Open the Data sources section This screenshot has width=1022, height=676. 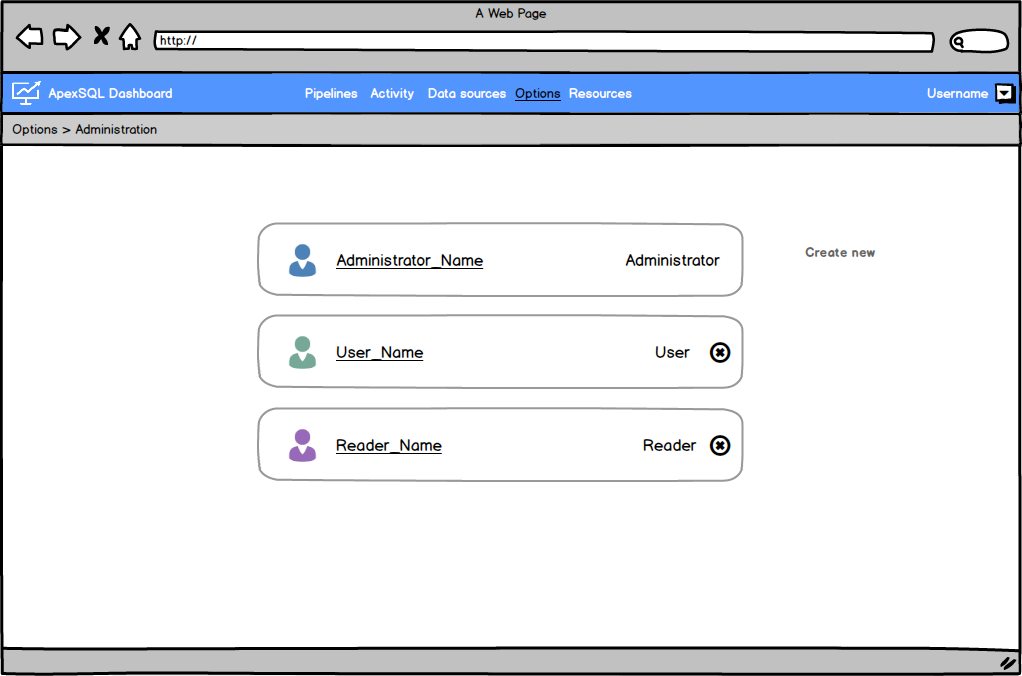tap(466, 93)
